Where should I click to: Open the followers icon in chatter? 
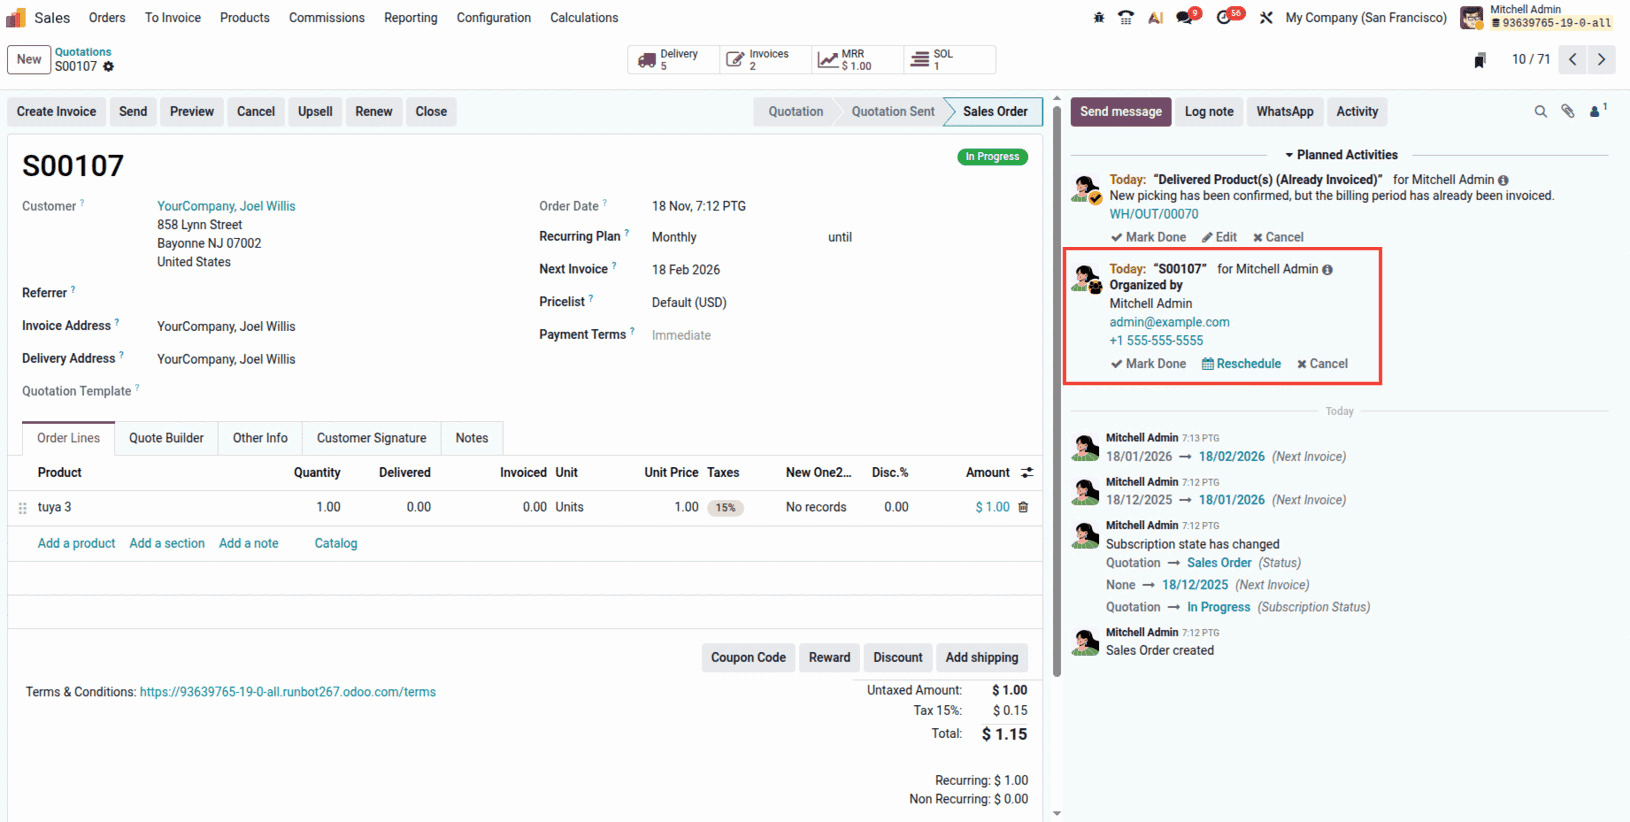click(1596, 112)
